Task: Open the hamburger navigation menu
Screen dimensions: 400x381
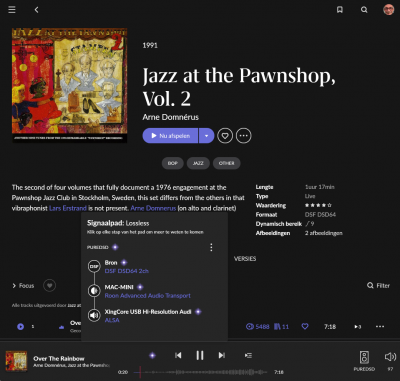Action: [x=12, y=10]
